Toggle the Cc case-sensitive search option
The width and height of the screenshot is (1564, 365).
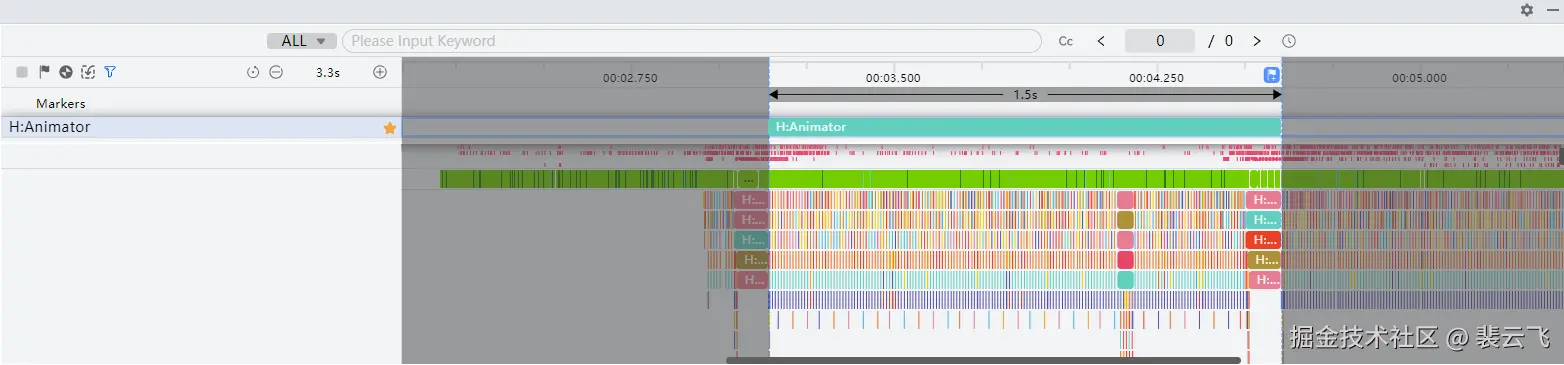click(x=1066, y=41)
